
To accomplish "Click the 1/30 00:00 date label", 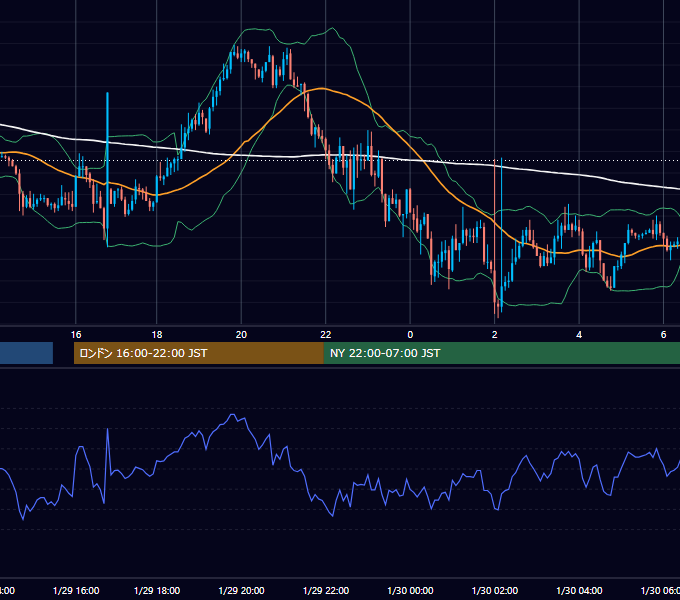I will 410,590.
